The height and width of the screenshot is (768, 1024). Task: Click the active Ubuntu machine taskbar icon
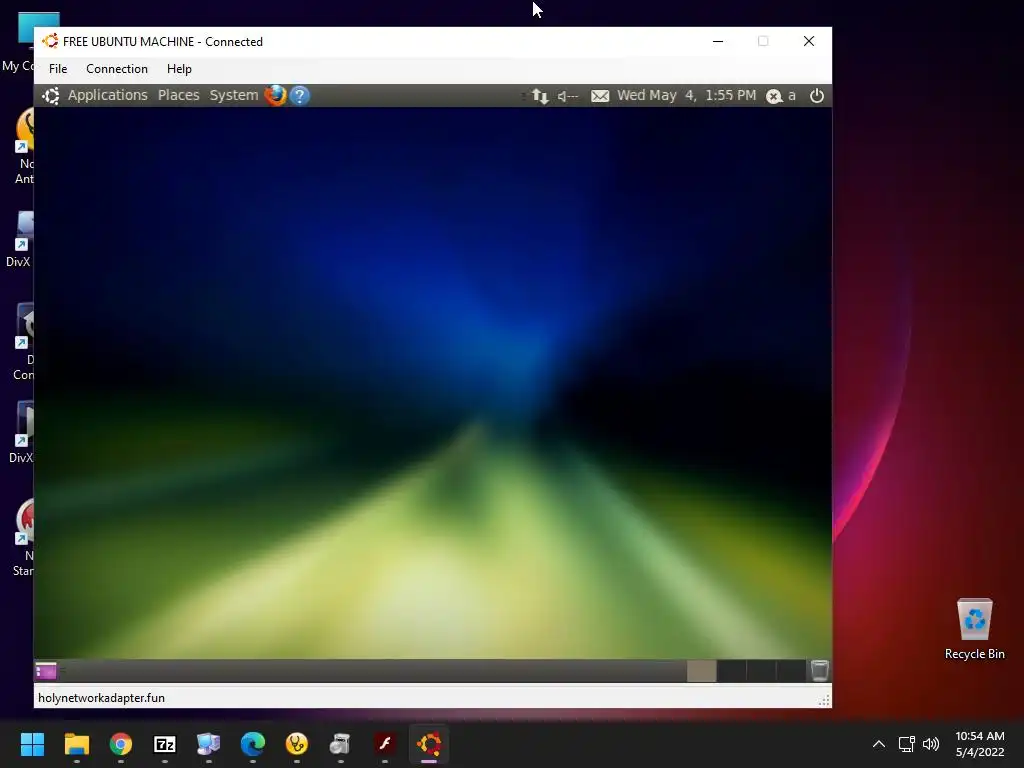[429, 744]
